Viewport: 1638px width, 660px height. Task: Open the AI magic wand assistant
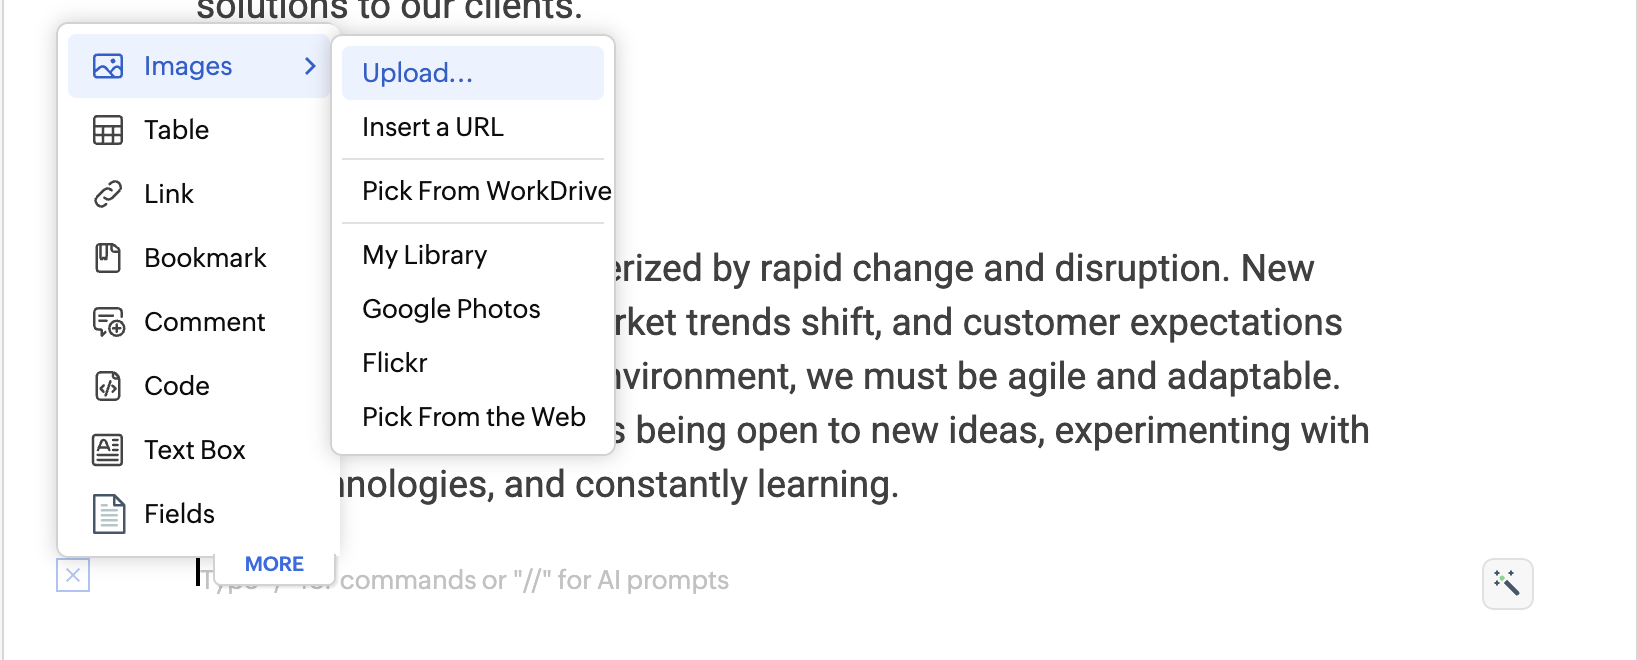point(1507,583)
